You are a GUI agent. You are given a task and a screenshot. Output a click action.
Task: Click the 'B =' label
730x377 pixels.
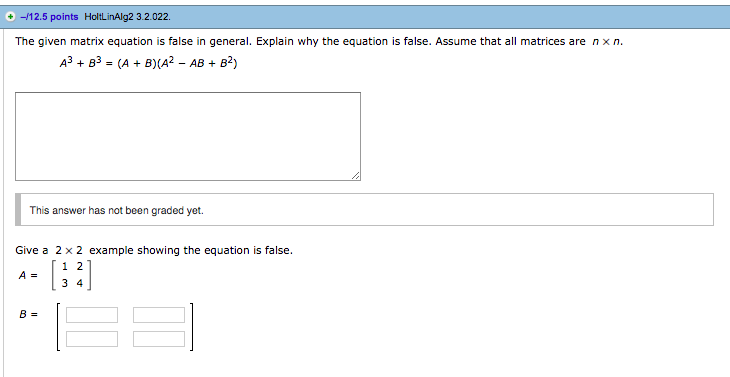[x=28, y=314]
